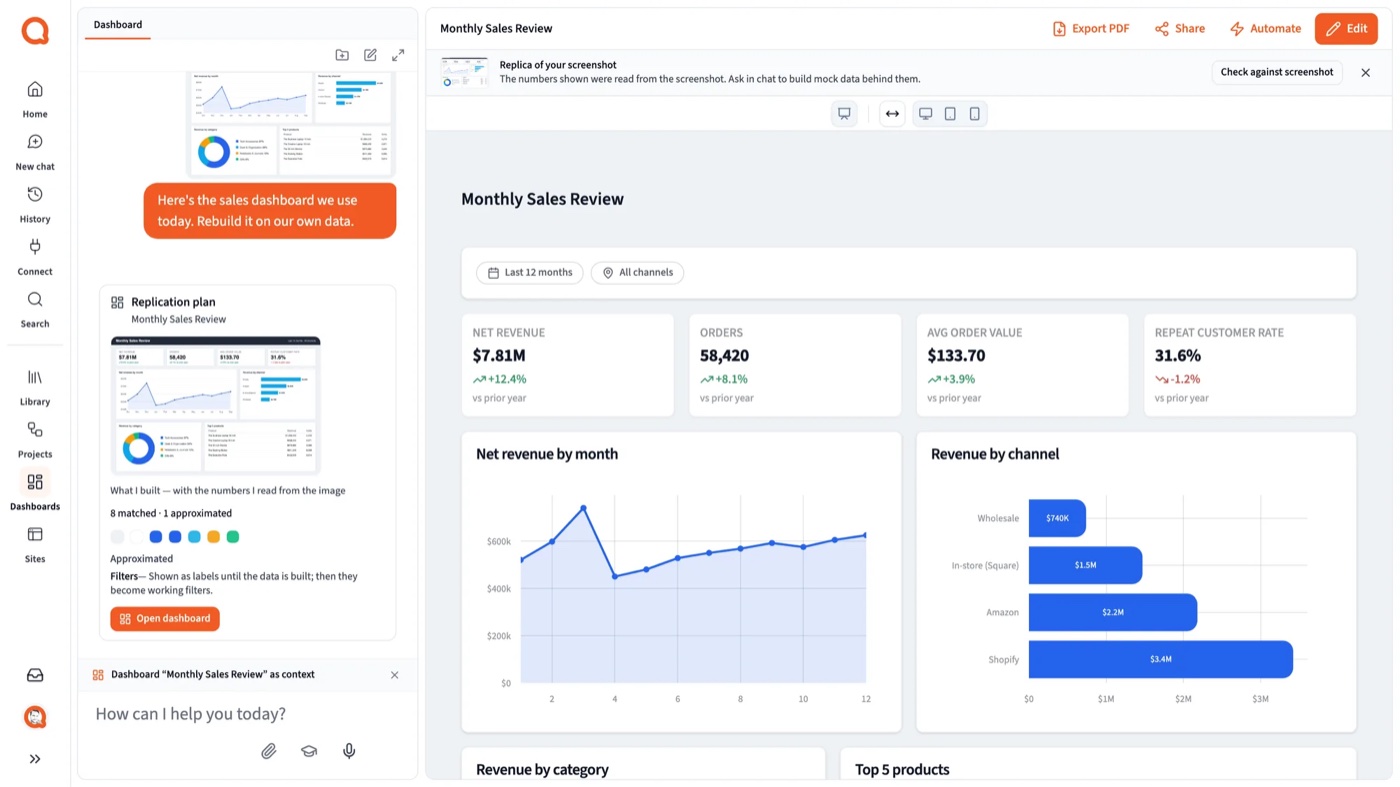Click the graduation cap icon
The width and height of the screenshot is (1400, 787).
[309, 751]
